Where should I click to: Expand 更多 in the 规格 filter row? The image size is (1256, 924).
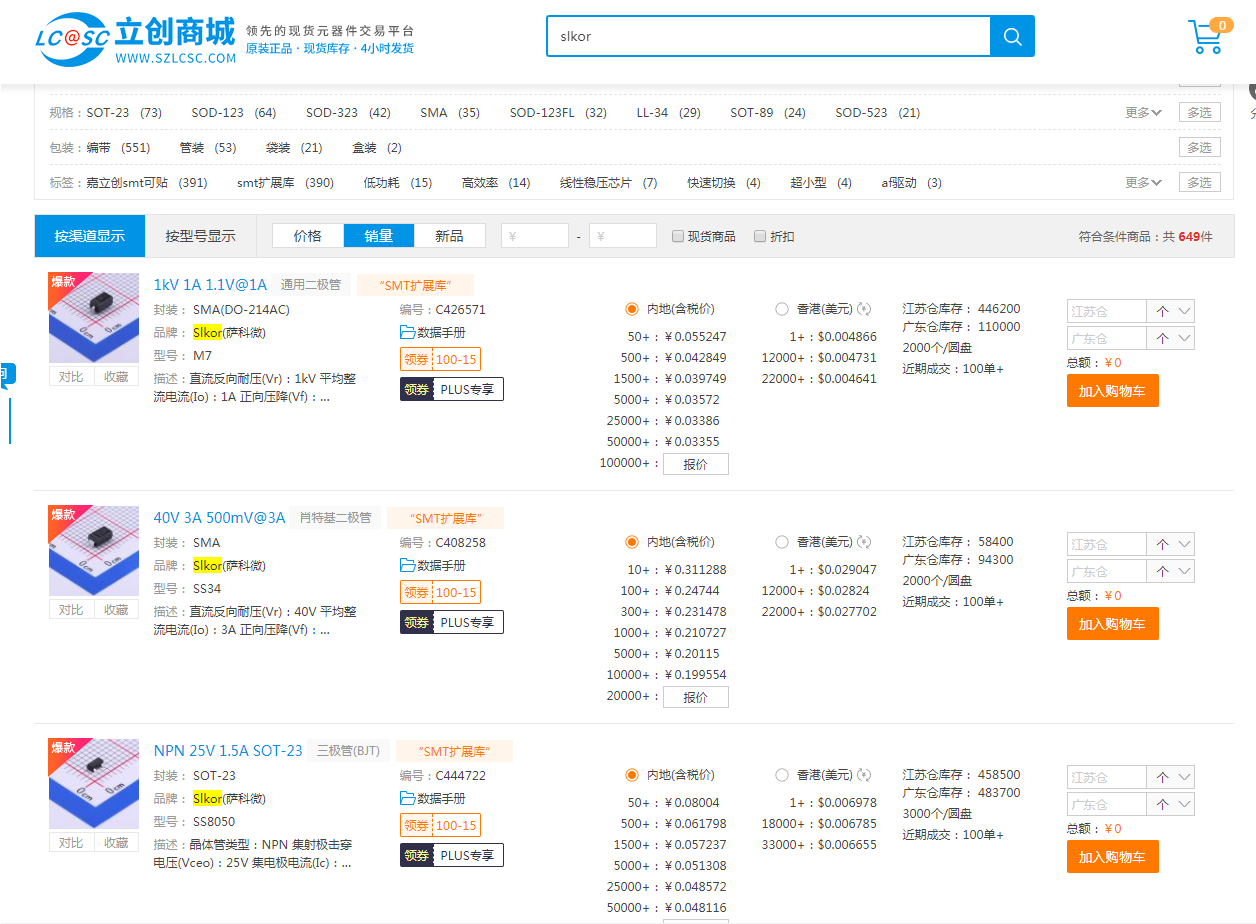point(1143,113)
